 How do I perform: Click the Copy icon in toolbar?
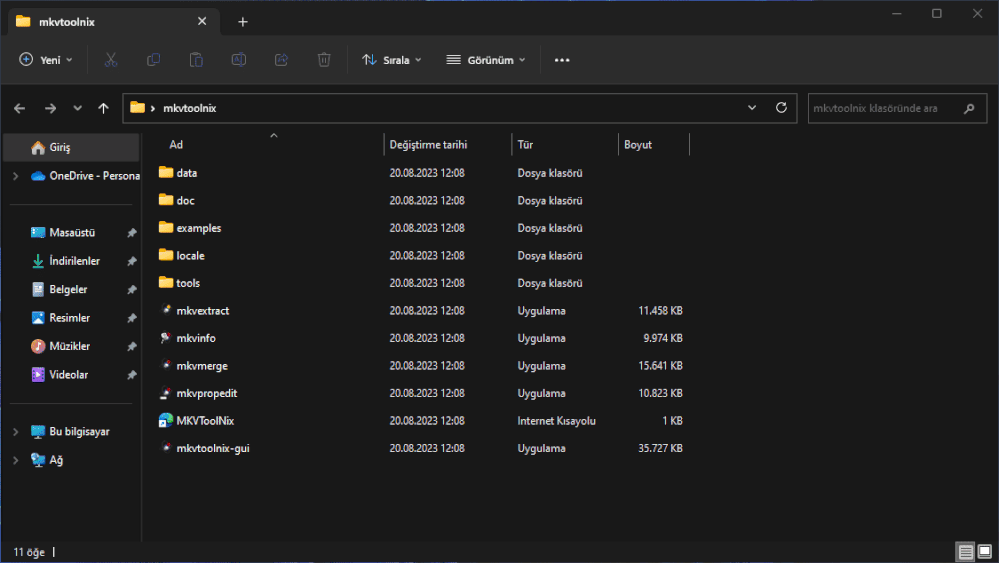point(154,60)
